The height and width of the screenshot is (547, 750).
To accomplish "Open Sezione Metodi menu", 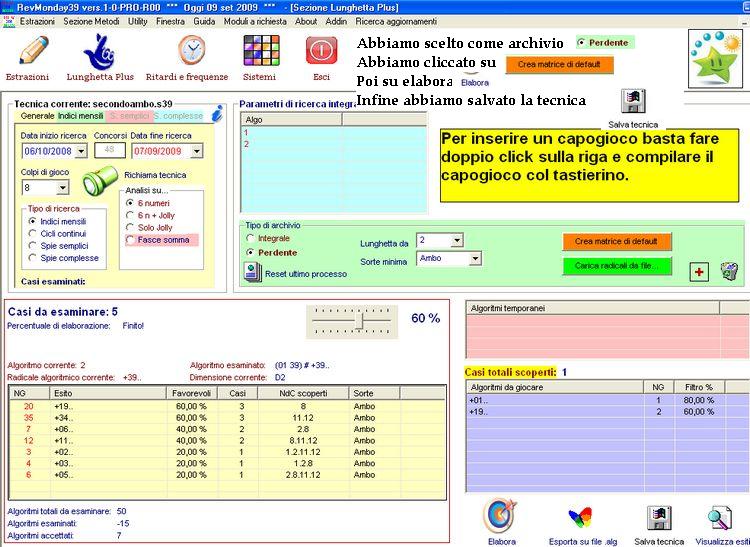I will pos(91,22).
